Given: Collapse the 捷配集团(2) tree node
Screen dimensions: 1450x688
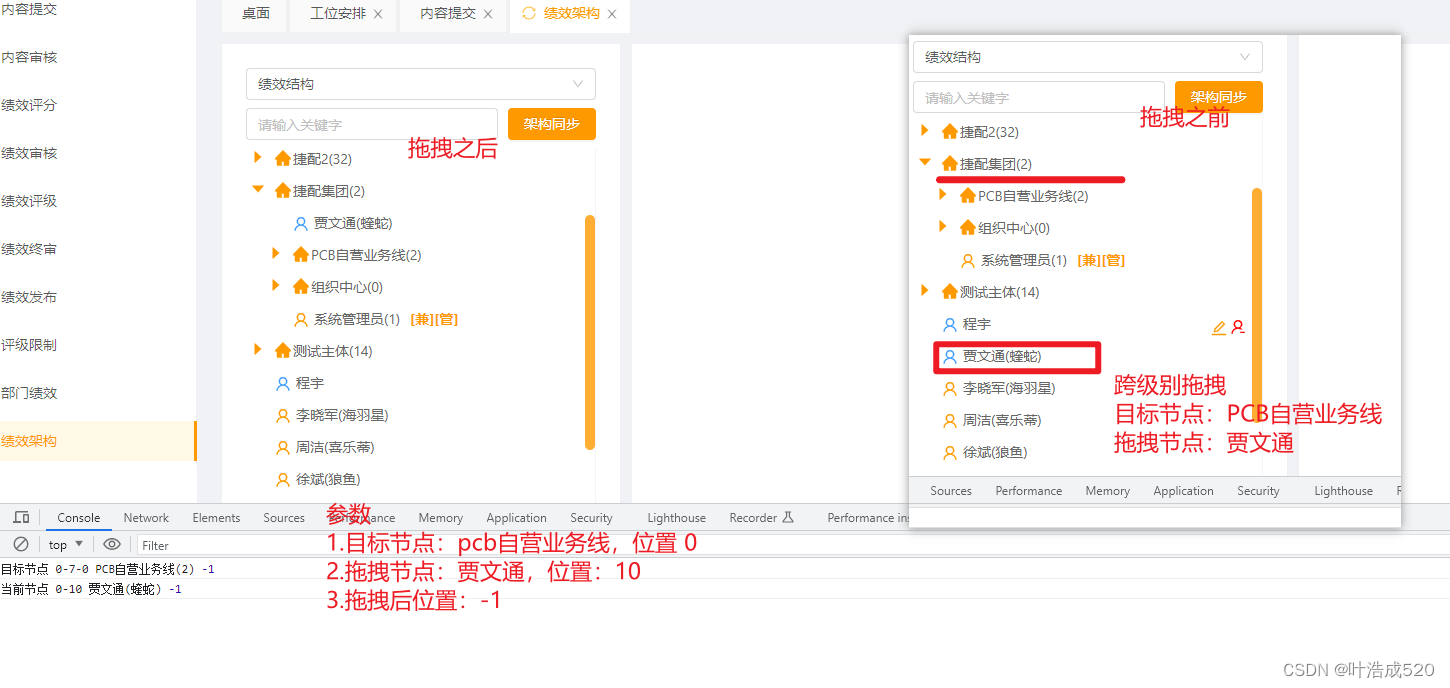Looking at the screenshot, I should 924,163.
